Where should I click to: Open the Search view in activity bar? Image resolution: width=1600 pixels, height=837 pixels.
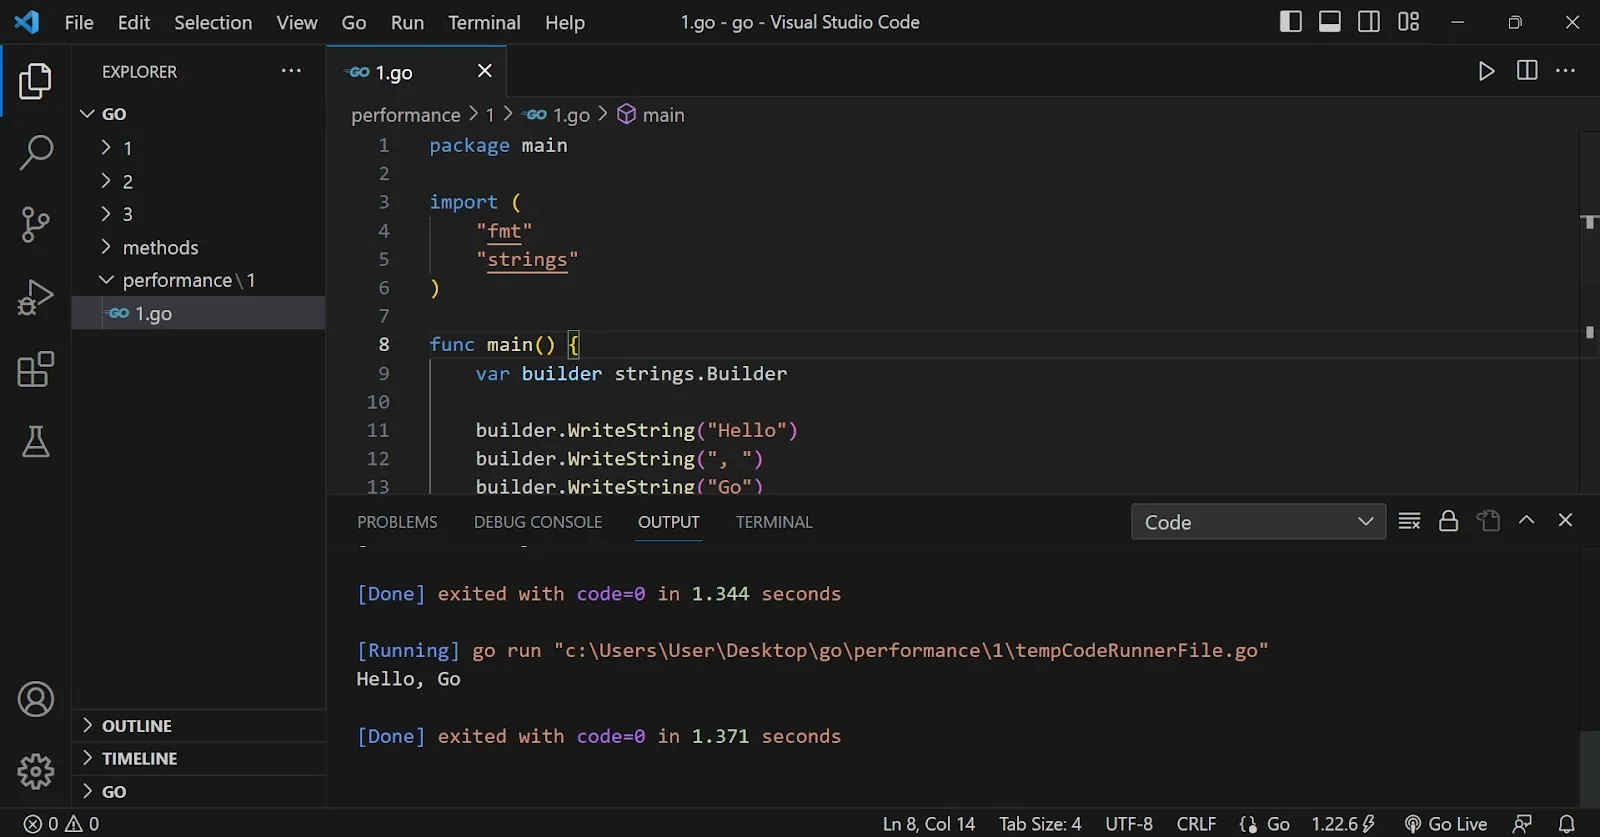coord(35,153)
